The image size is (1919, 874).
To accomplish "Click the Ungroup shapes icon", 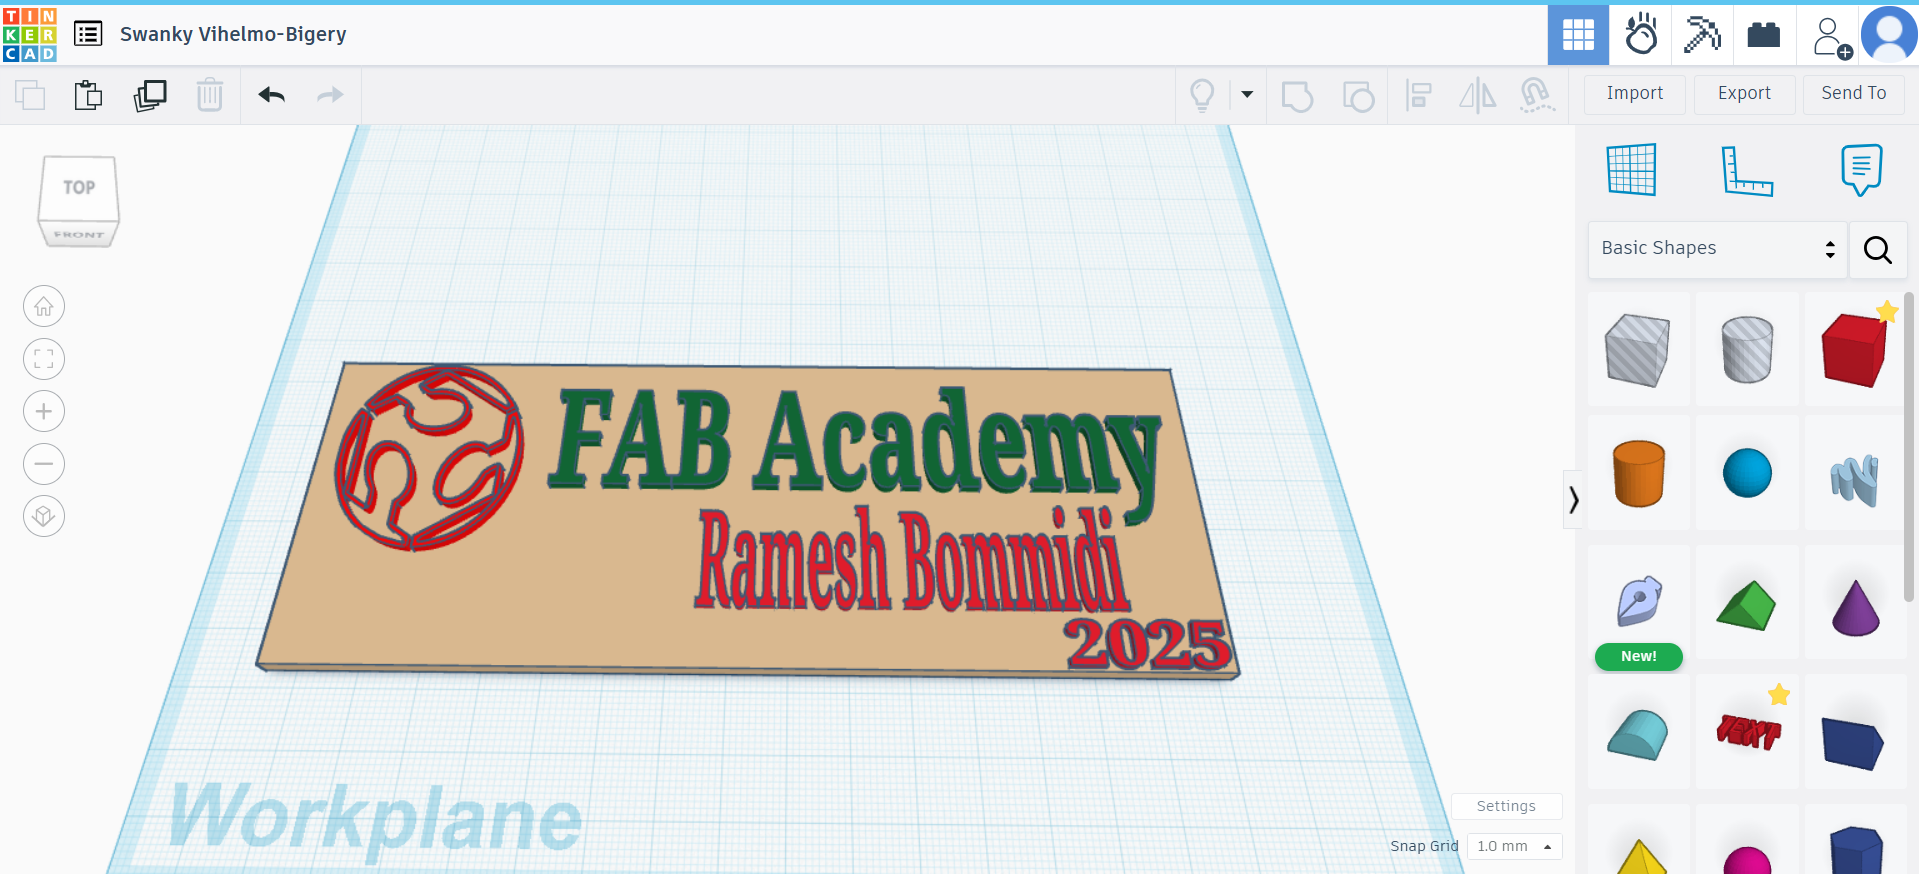I will [x=1358, y=96].
